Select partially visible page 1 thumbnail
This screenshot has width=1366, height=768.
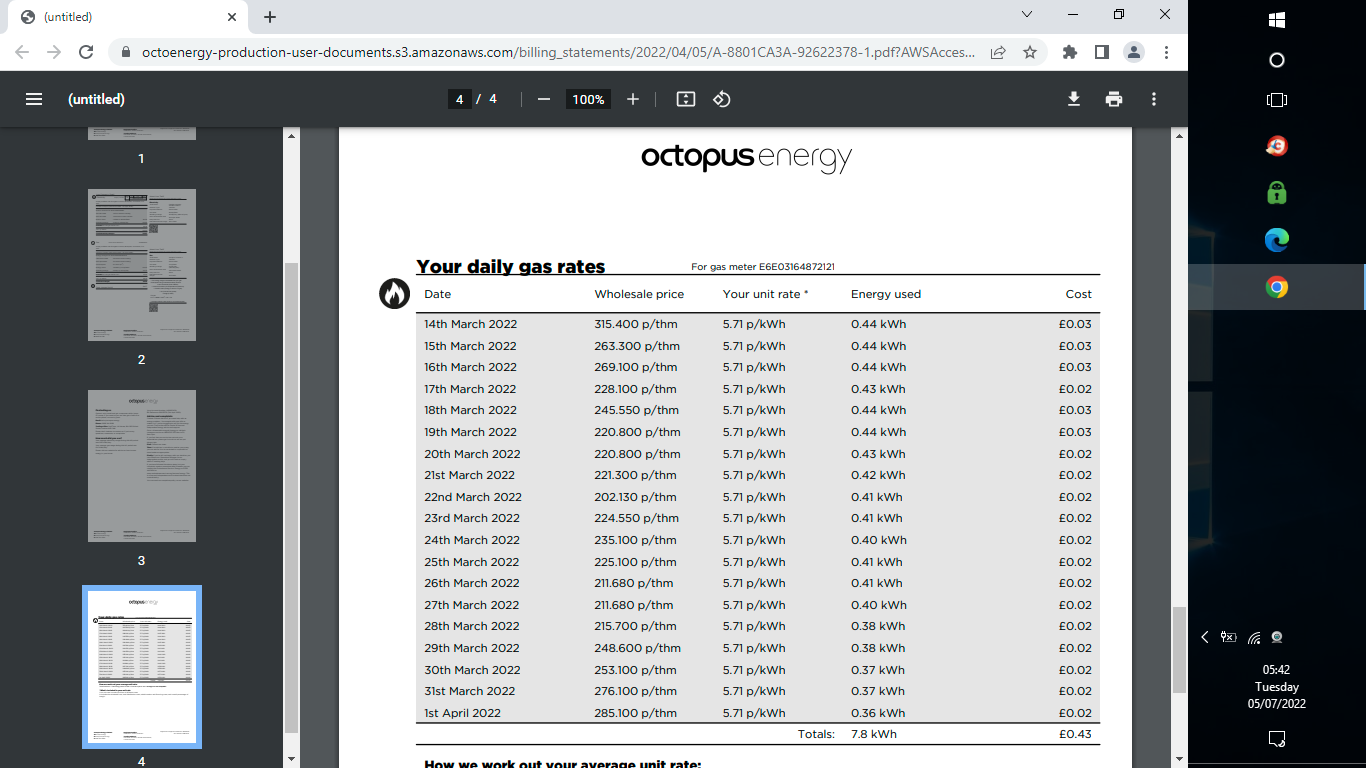(x=142, y=133)
